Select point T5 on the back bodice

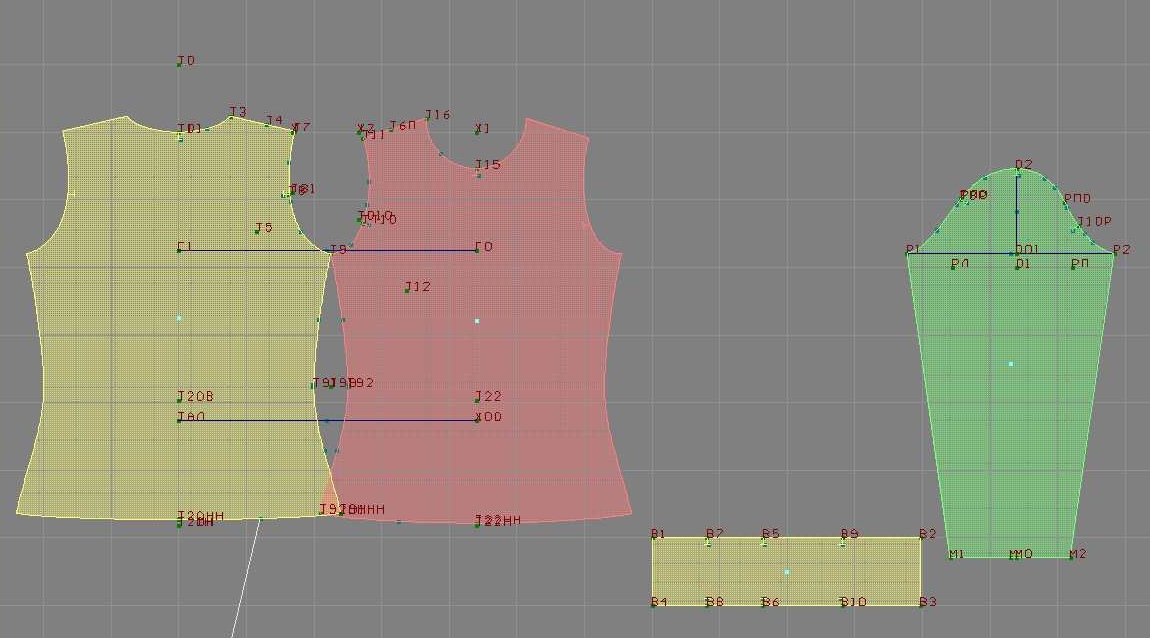pyautogui.click(x=258, y=231)
